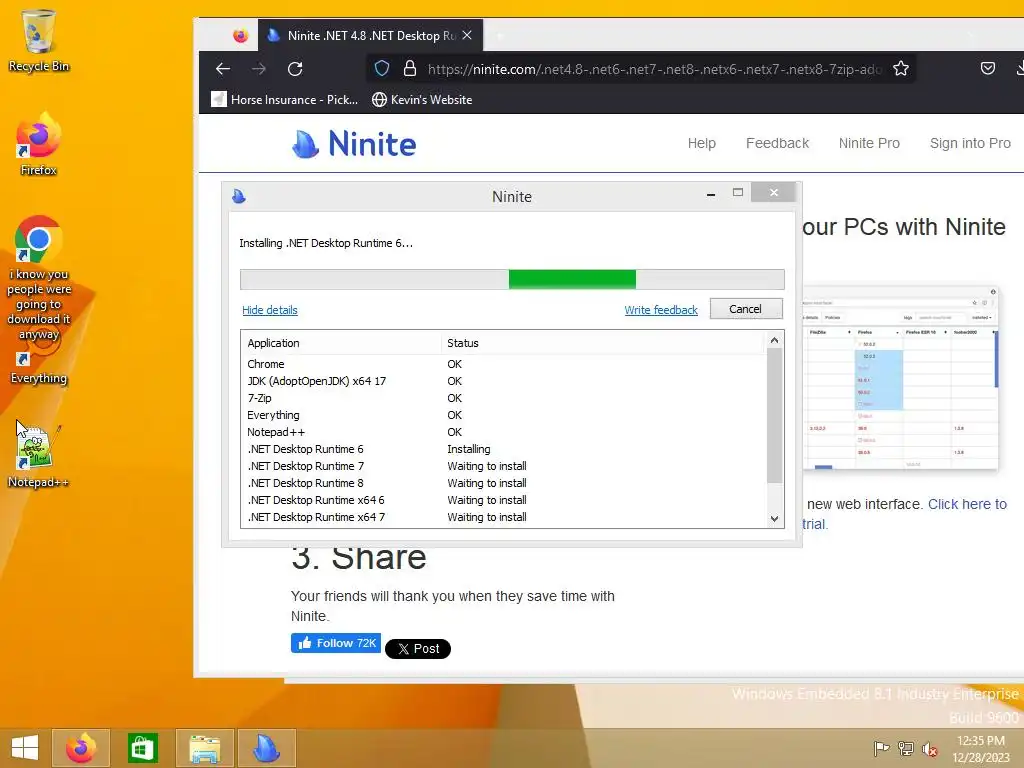Open the tracking protection shield icon
Viewport: 1024px width, 768px height.
click(x=382, y=69)
